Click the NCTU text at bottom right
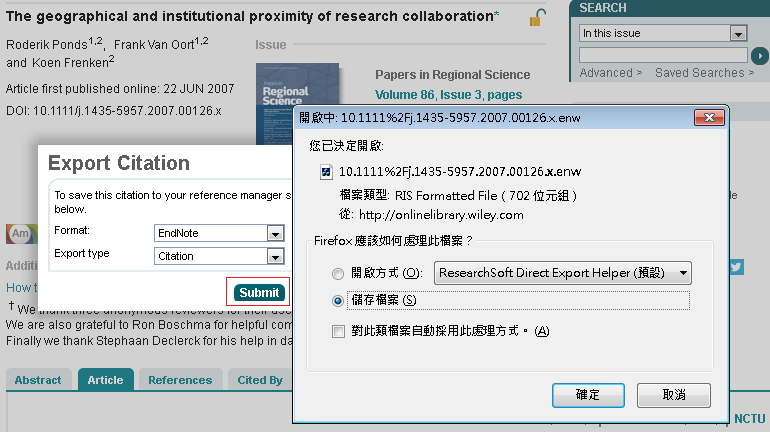The image size is (770, 432). 749,419
